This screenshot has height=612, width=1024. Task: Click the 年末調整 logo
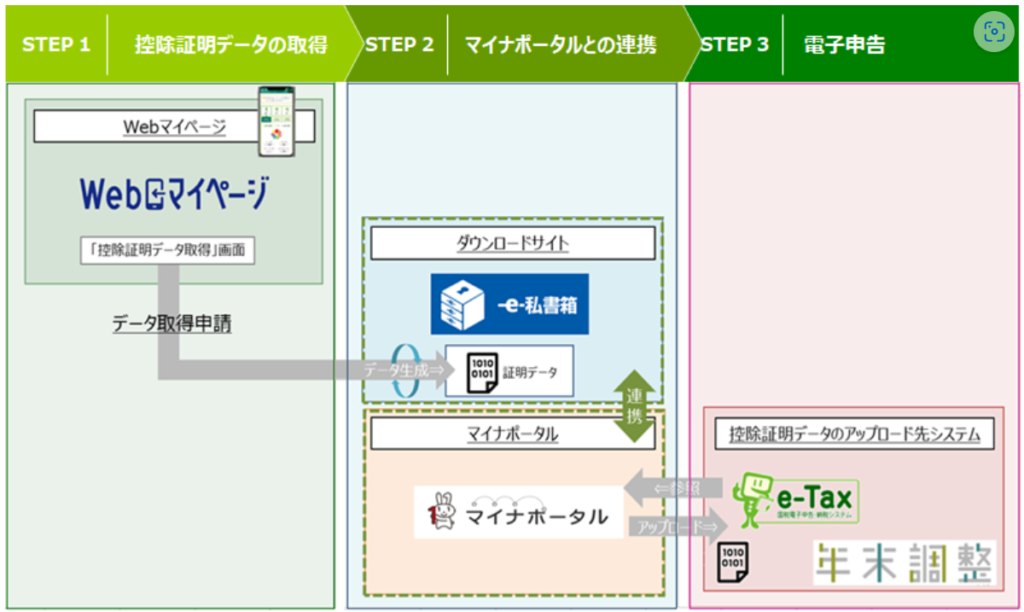tap(904, 563)
